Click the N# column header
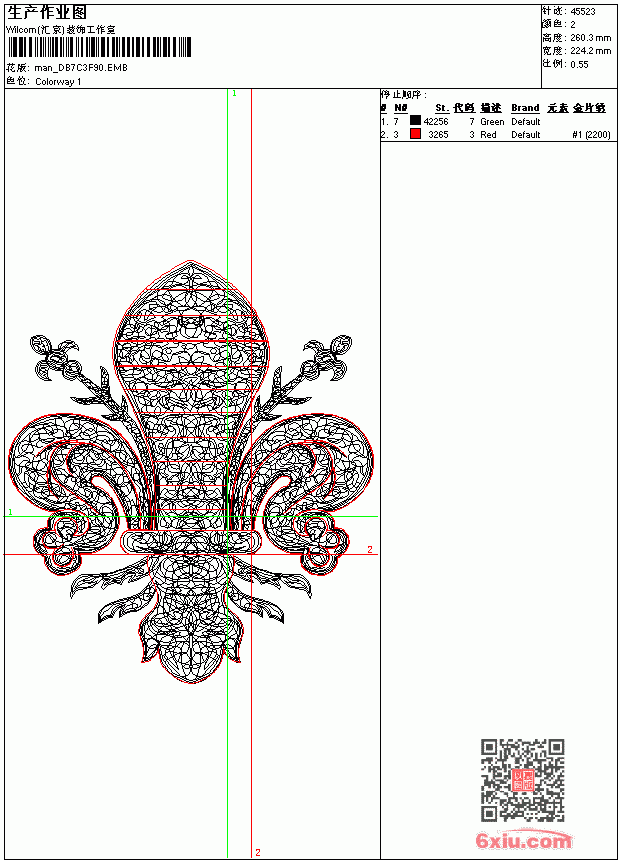This screenshot has width=620, height=860. pyautogui.click(x=401, y=108)
